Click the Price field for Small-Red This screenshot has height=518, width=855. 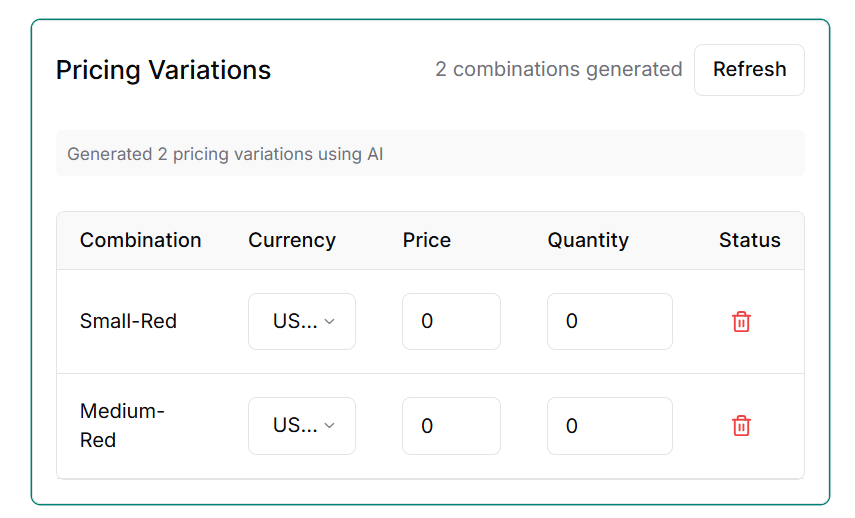click(451, 322)
